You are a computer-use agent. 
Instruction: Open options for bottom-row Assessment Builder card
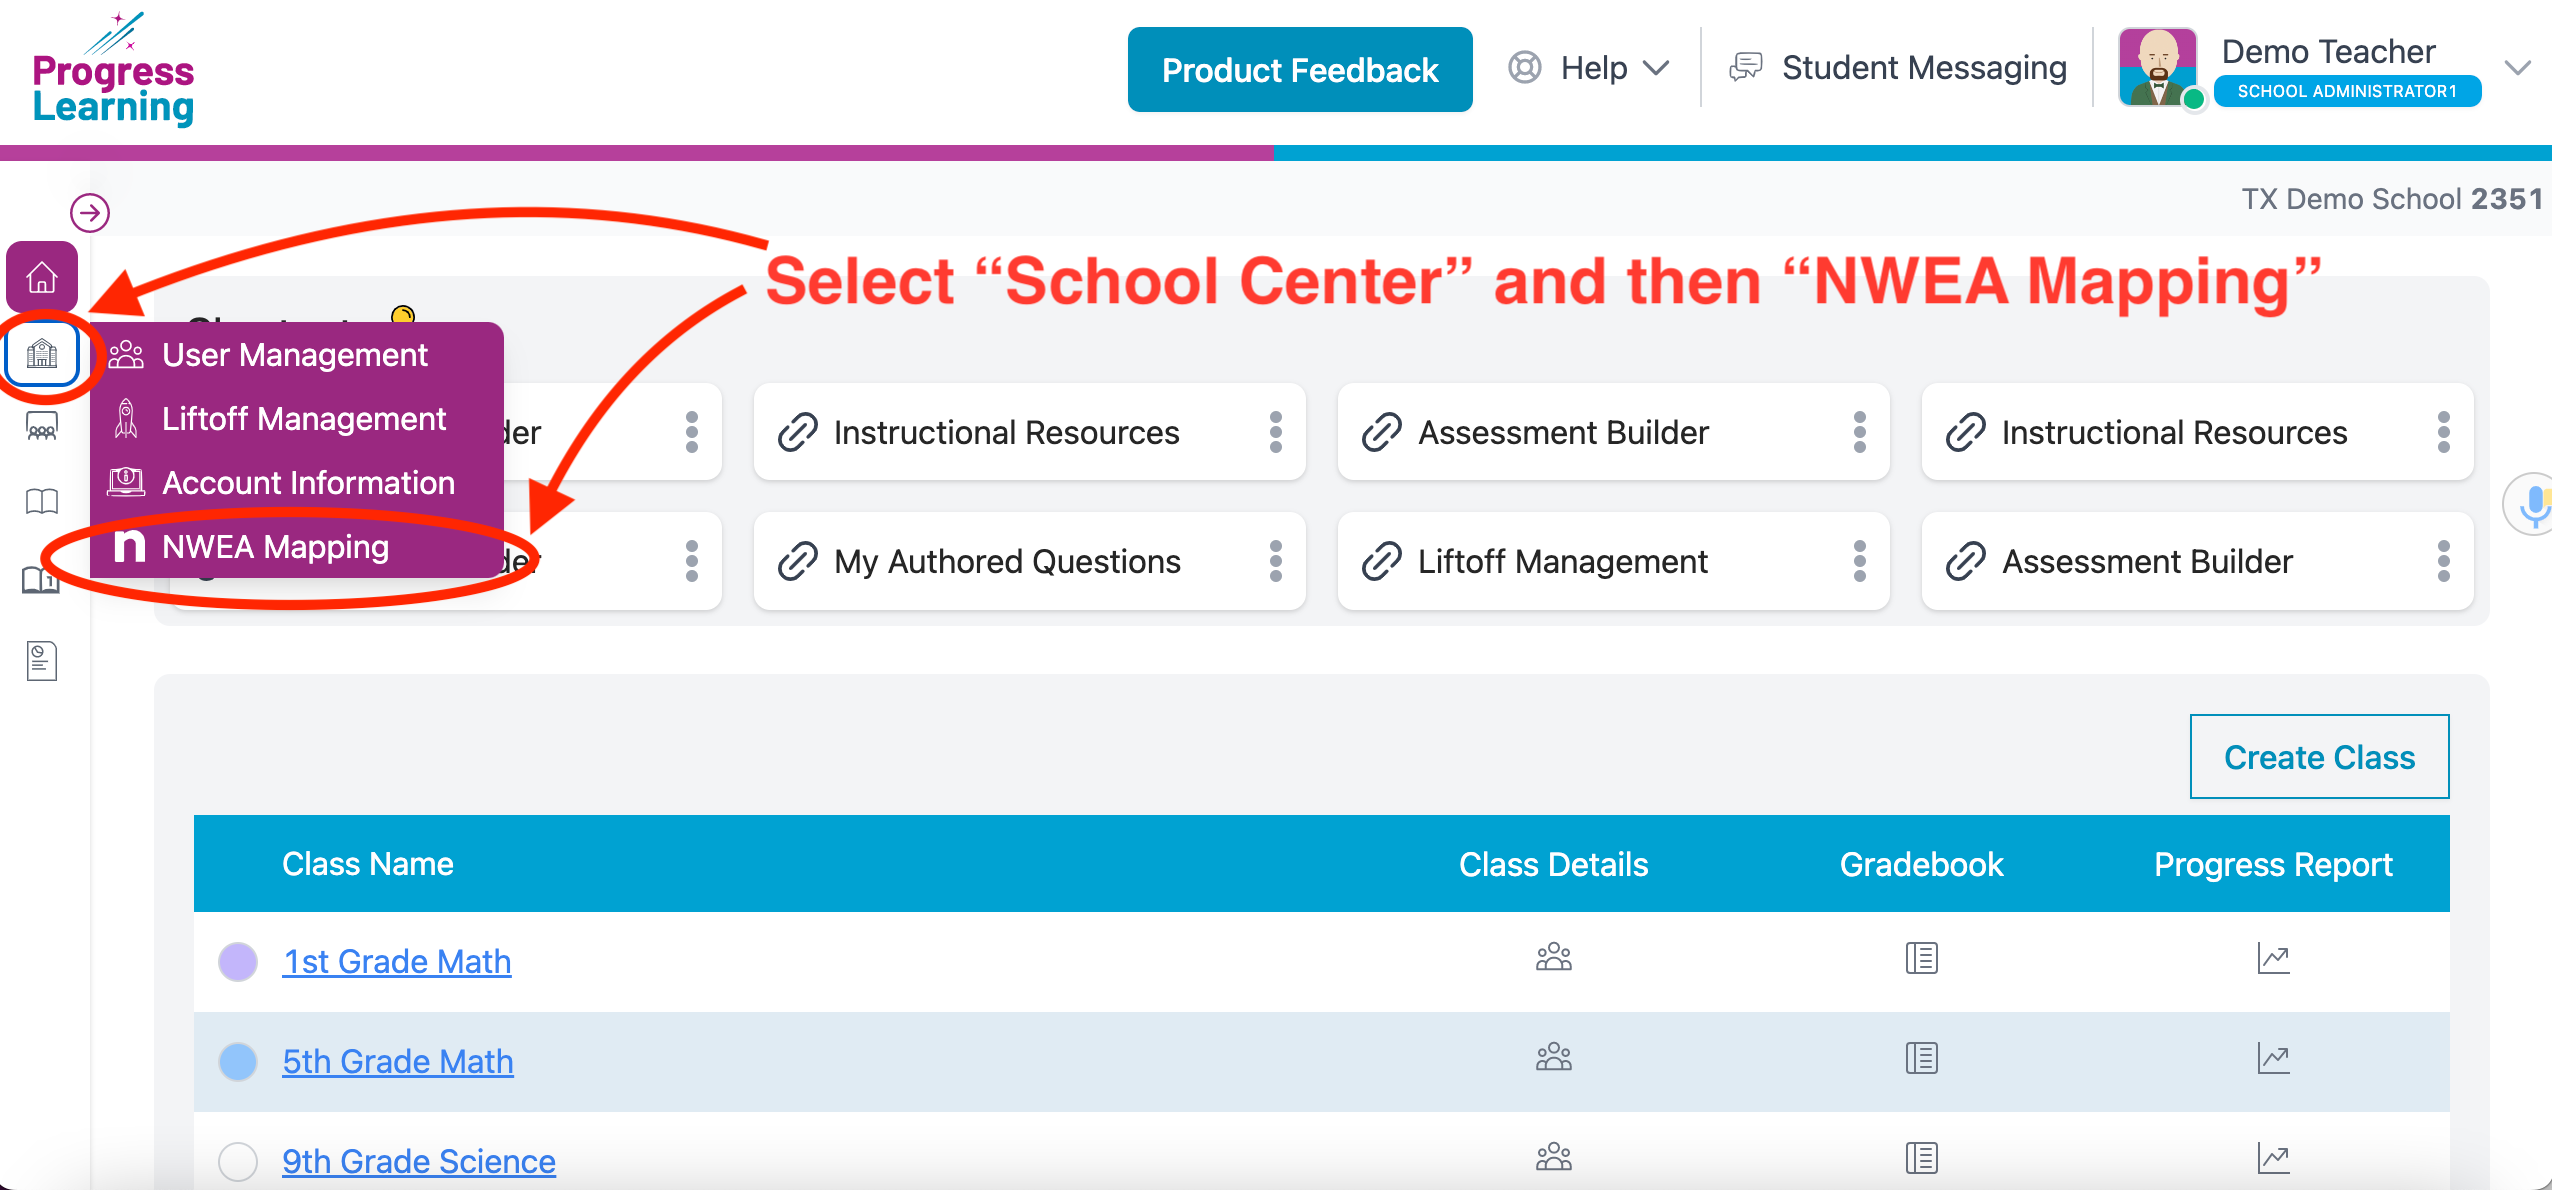(2444, 561)
